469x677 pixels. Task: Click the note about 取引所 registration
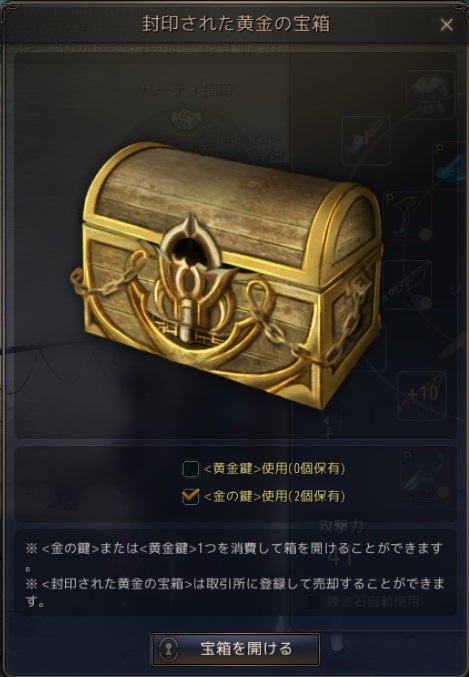pos(235,591)
